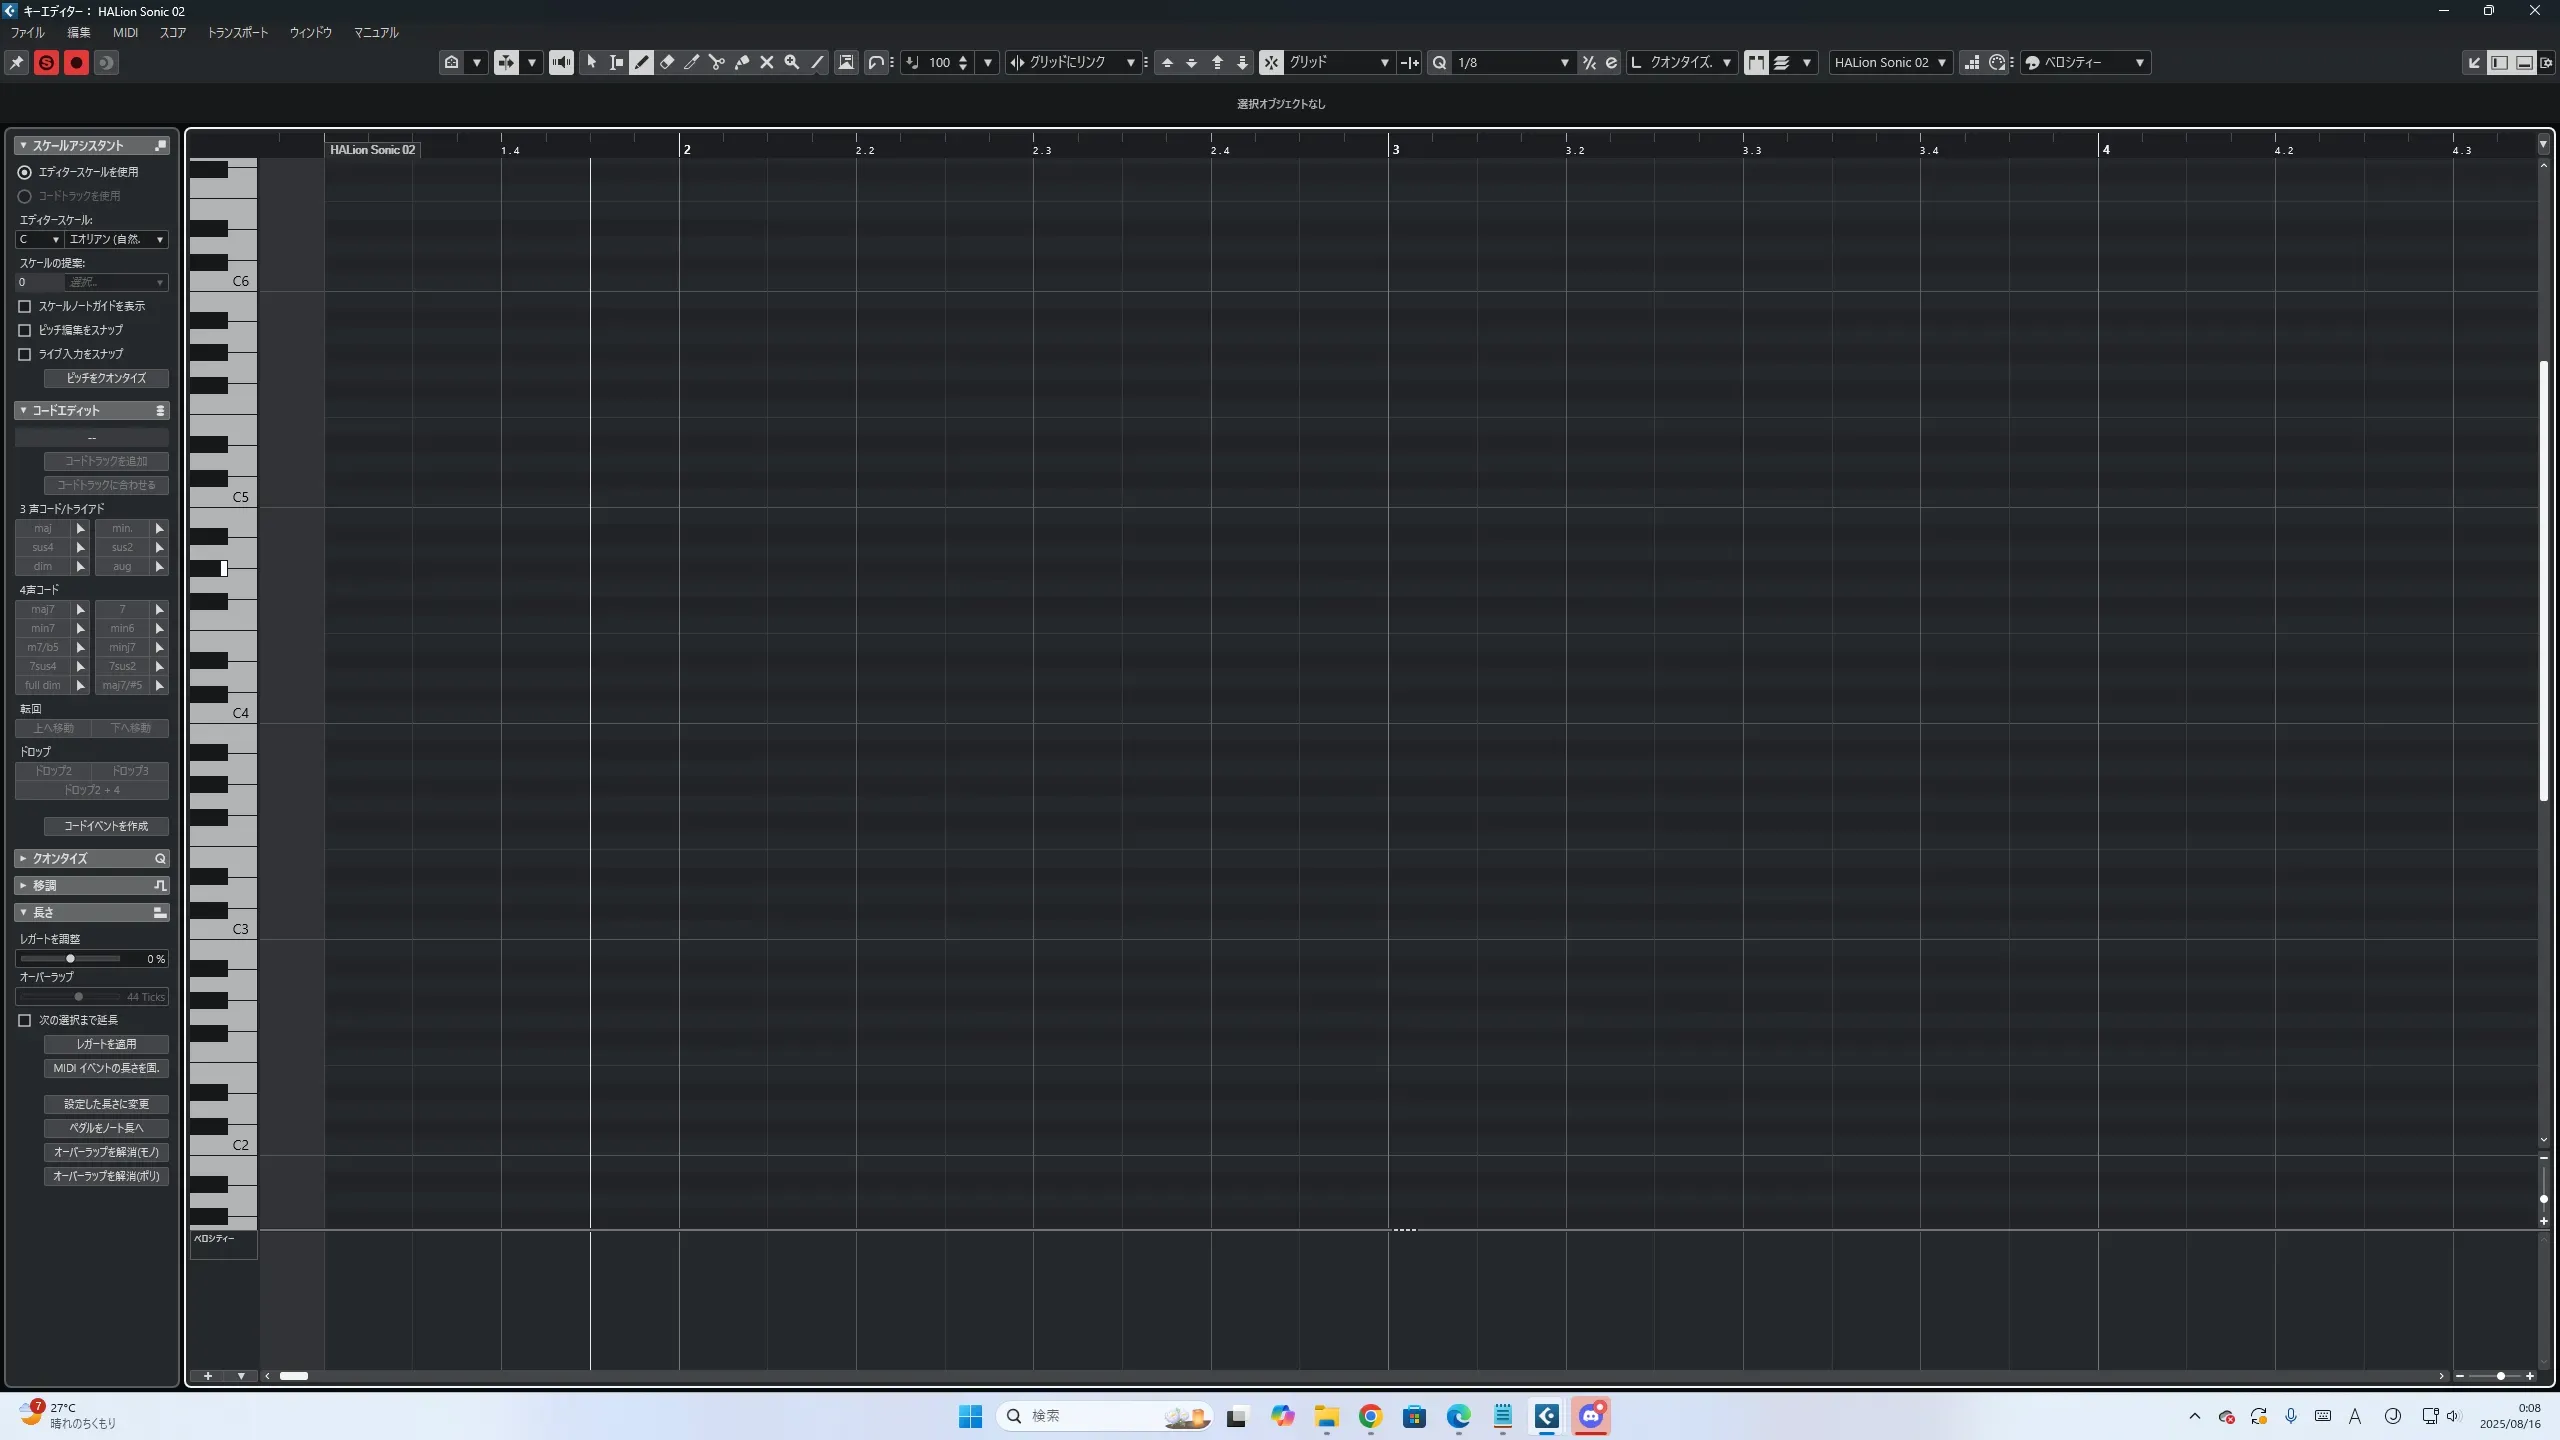Screen dimensions: 2560x1440
Task: Adjust the レガートを調整 slider handle
Action: [70, 959]
